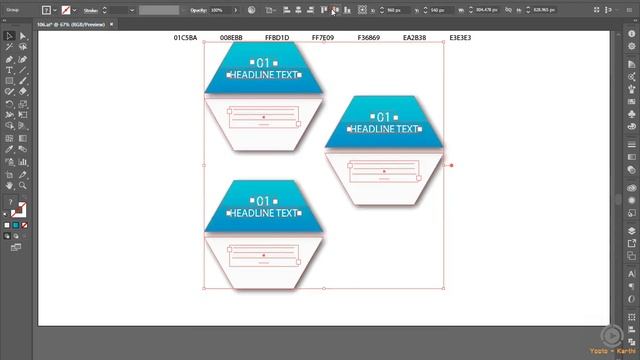Viewport: 640px width, 360px height.
Task: Expand the Opacity slider arrow
Action: (x=236, y=10)
